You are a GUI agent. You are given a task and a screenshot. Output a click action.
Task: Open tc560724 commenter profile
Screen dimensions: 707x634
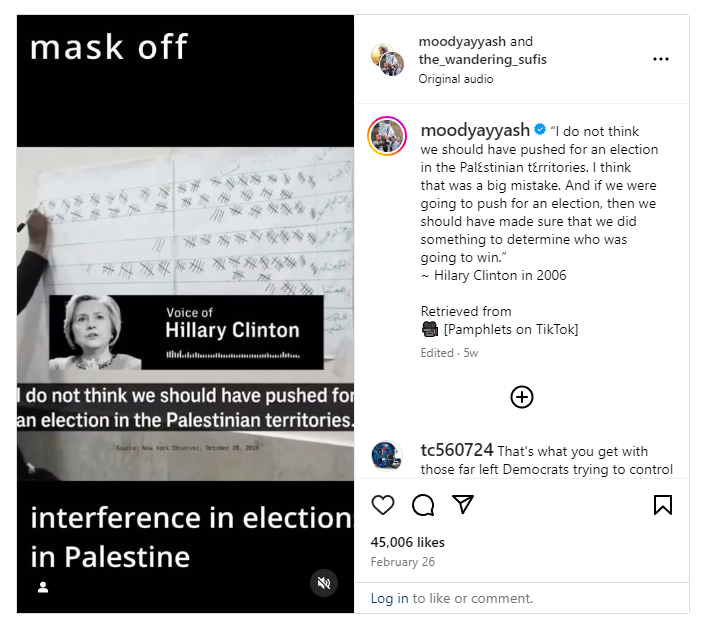(457, 450)
